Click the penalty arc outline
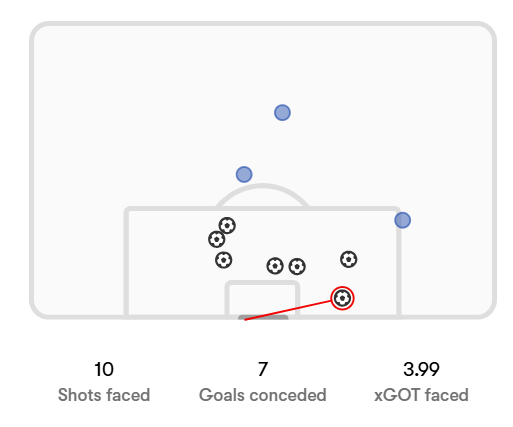Viewport: 513px width, 427px height. point(262,187)
